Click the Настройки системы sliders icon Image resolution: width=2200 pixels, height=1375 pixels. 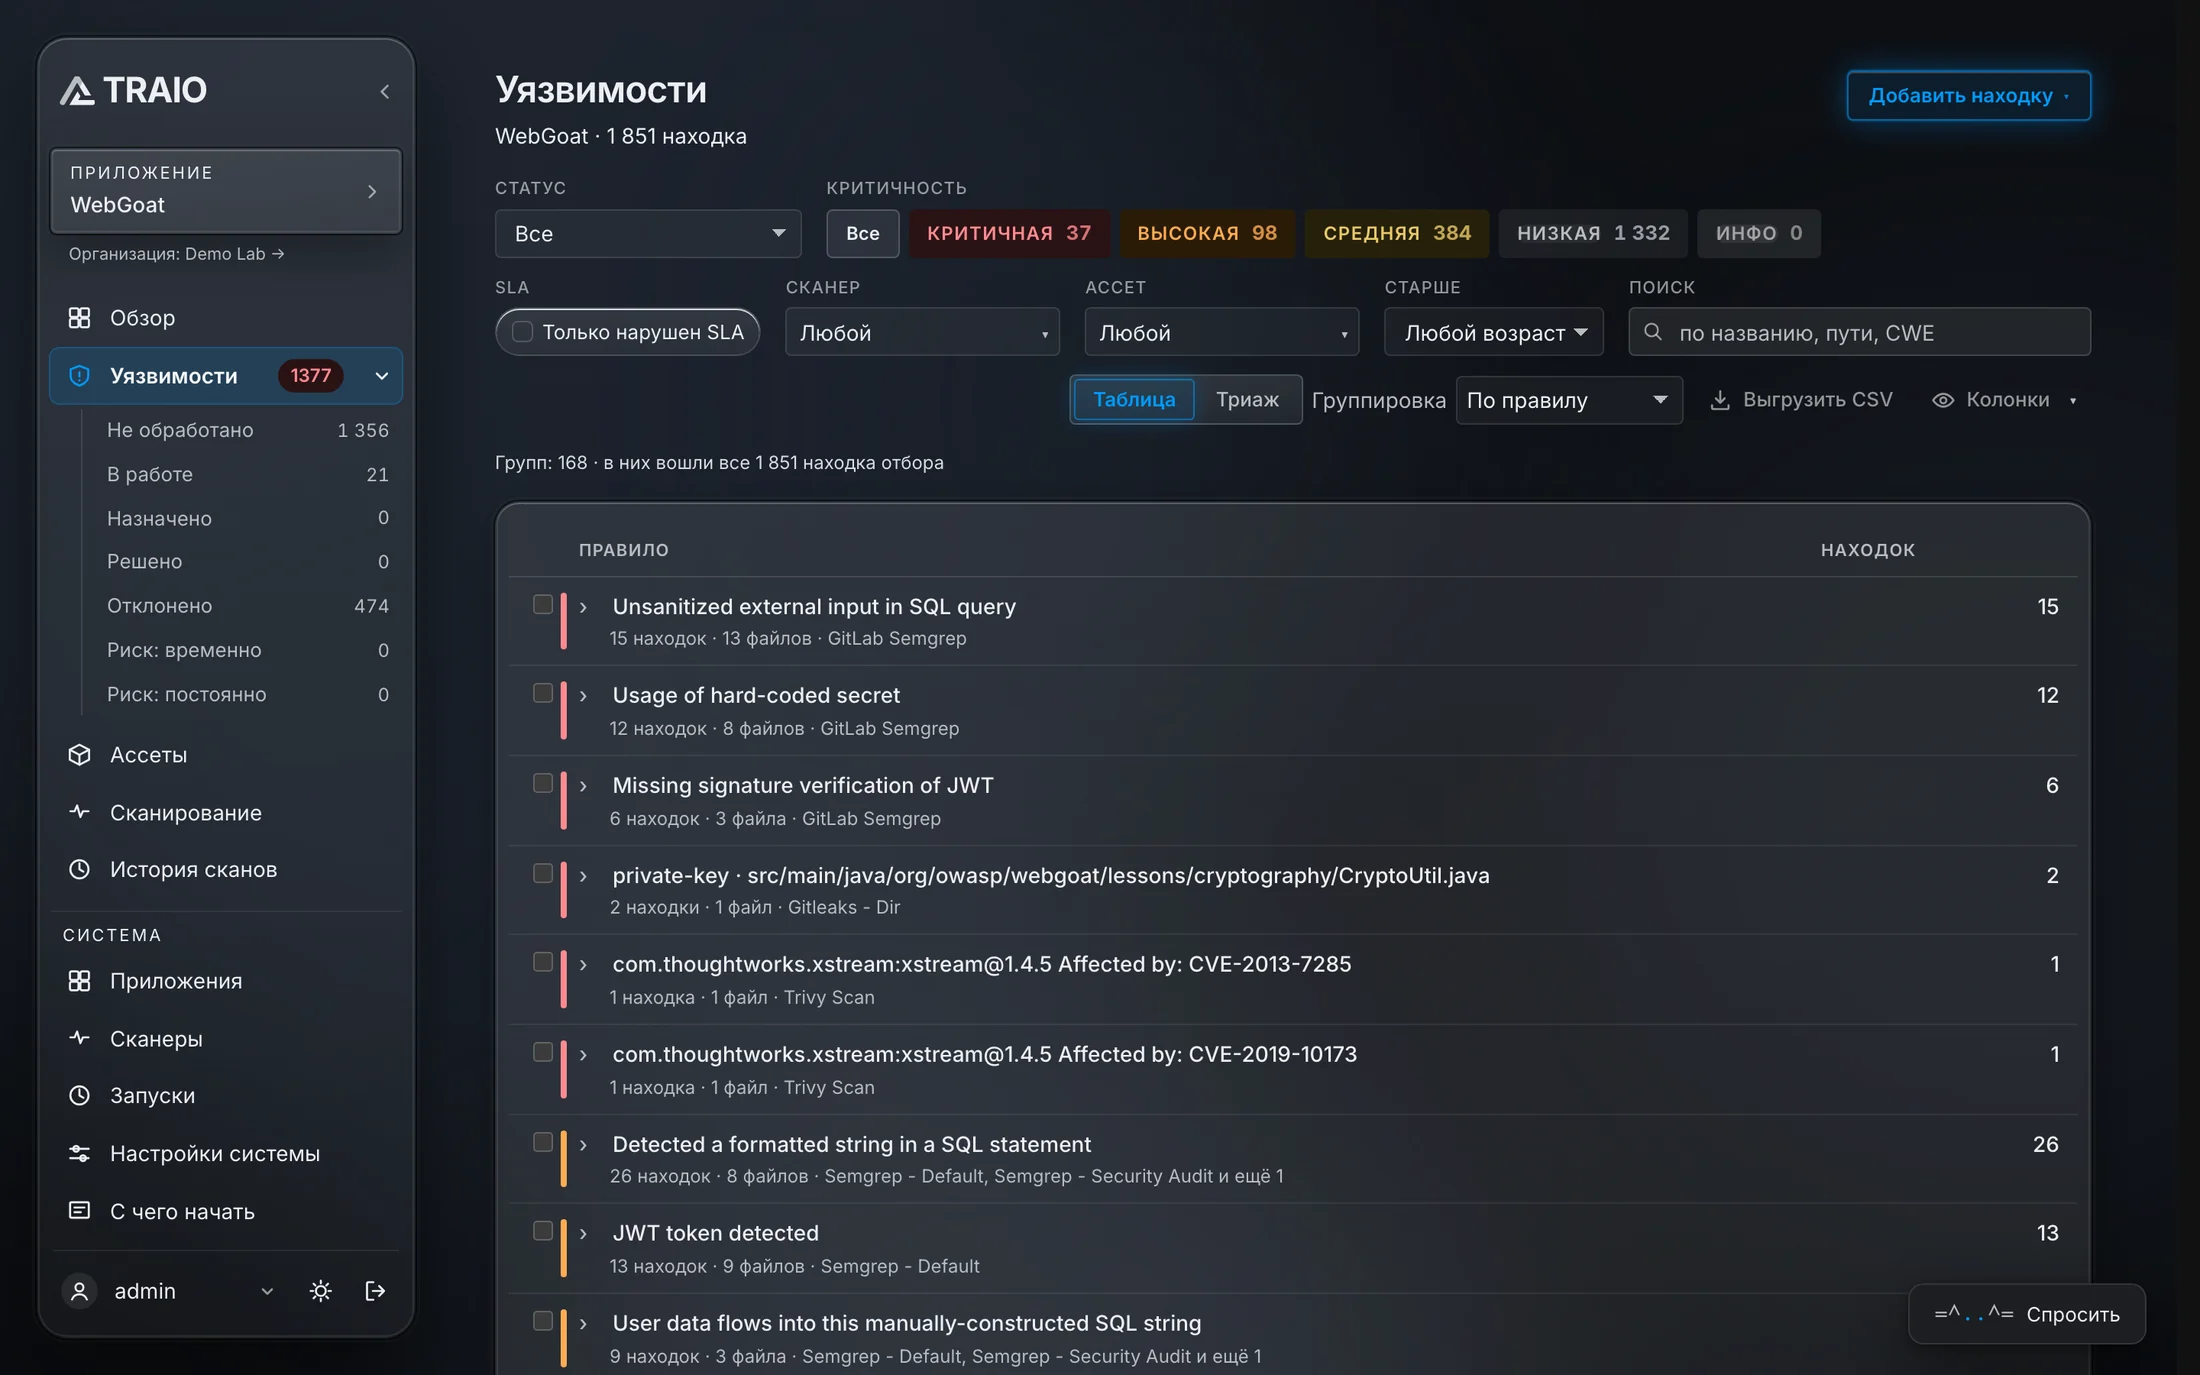point(79,1153)
